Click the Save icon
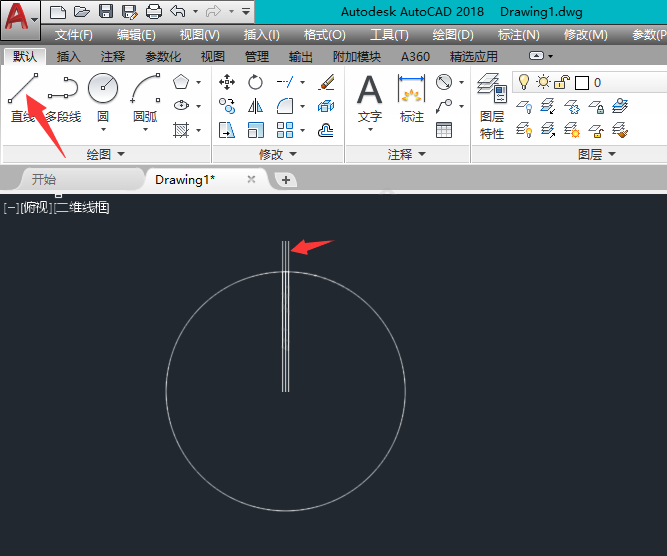The width and height of the screenshot is (667, 556). (x=106, y=11)
